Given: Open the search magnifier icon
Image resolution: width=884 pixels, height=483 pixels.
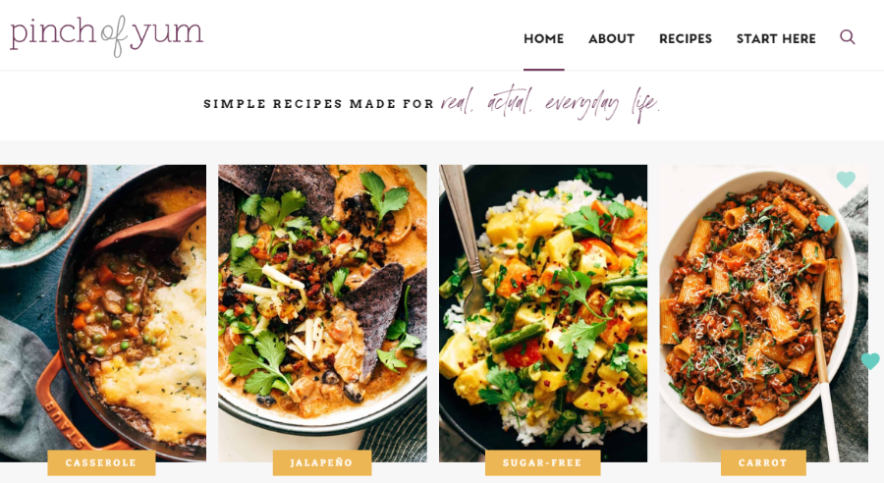Looking at the screenshot, I should pyautogui.click(x=847, y=37).
